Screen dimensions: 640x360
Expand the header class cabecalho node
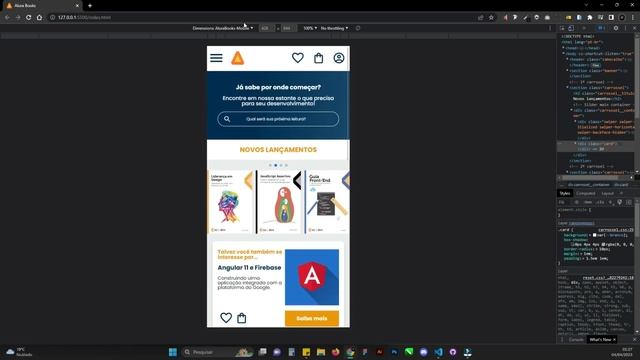tap(567, 59)
